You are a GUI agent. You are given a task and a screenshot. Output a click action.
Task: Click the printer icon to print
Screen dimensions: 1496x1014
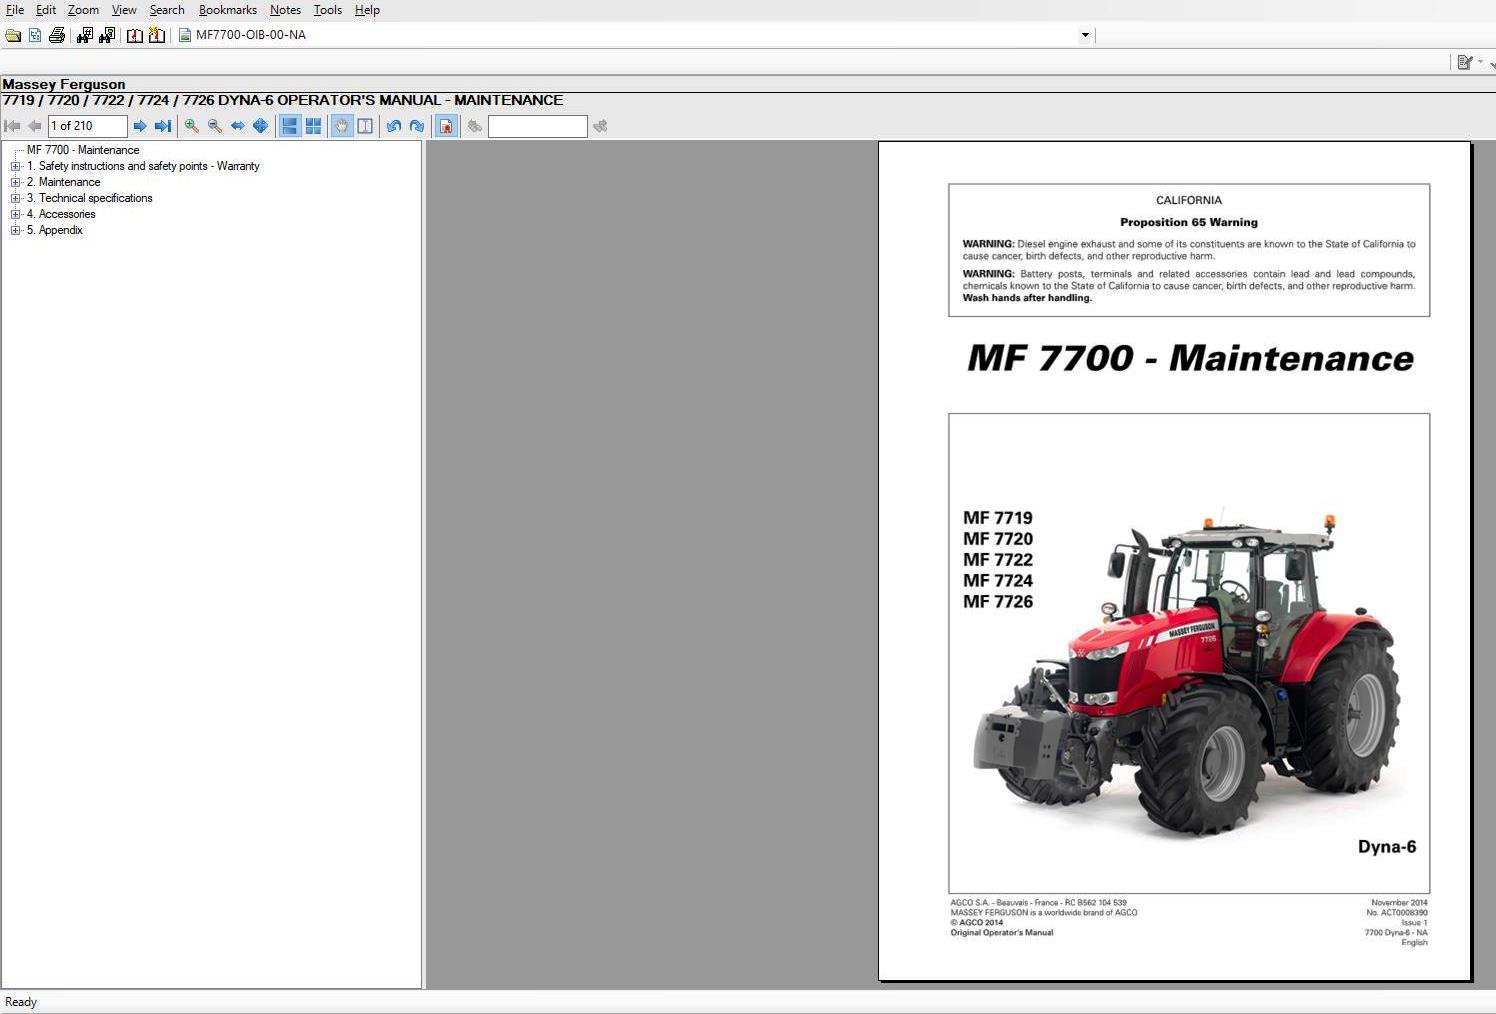[x=57, y=35]
